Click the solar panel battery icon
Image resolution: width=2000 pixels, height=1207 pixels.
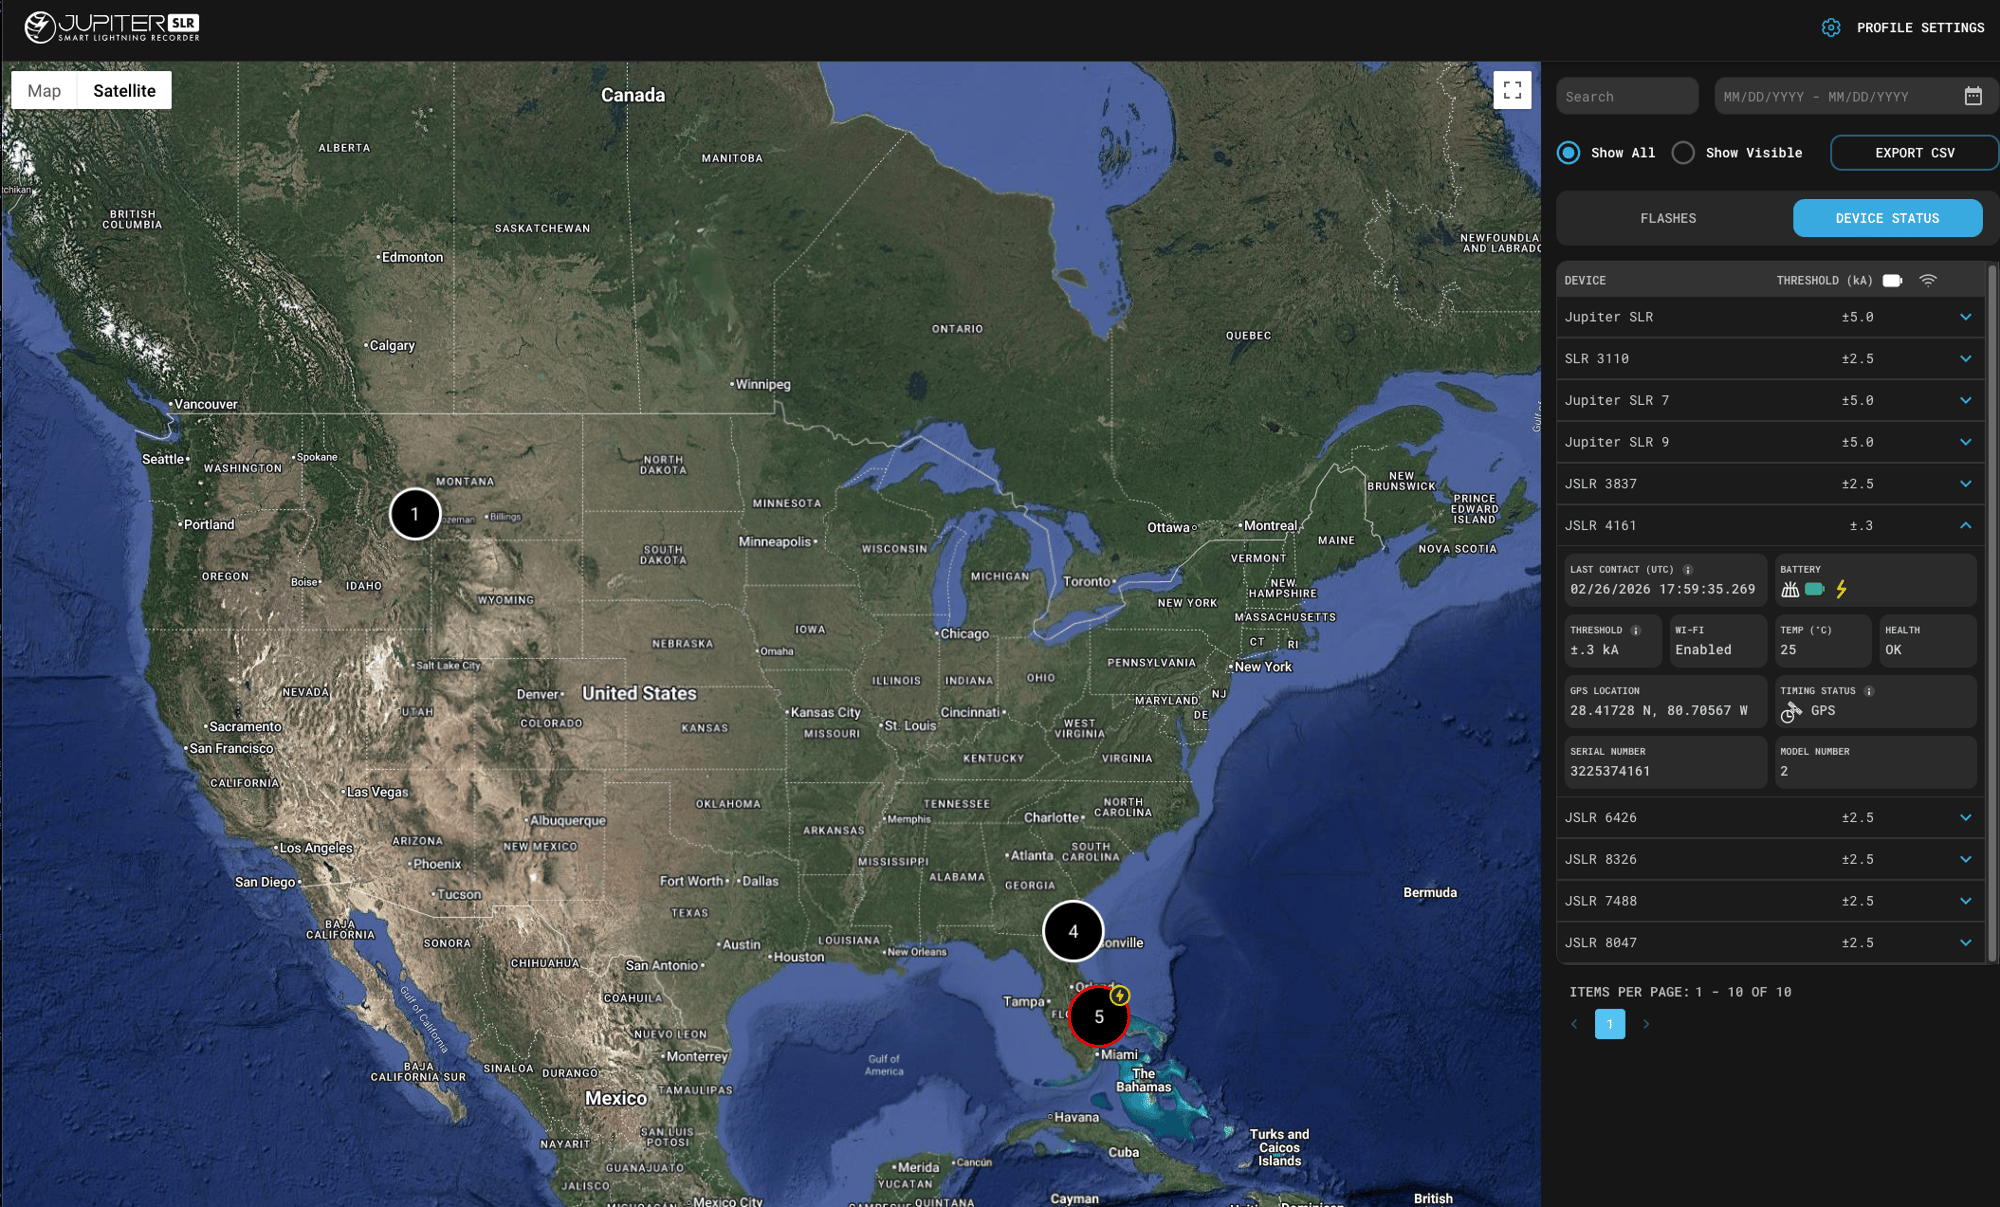pyautogui.click(x=1790, y=590)
